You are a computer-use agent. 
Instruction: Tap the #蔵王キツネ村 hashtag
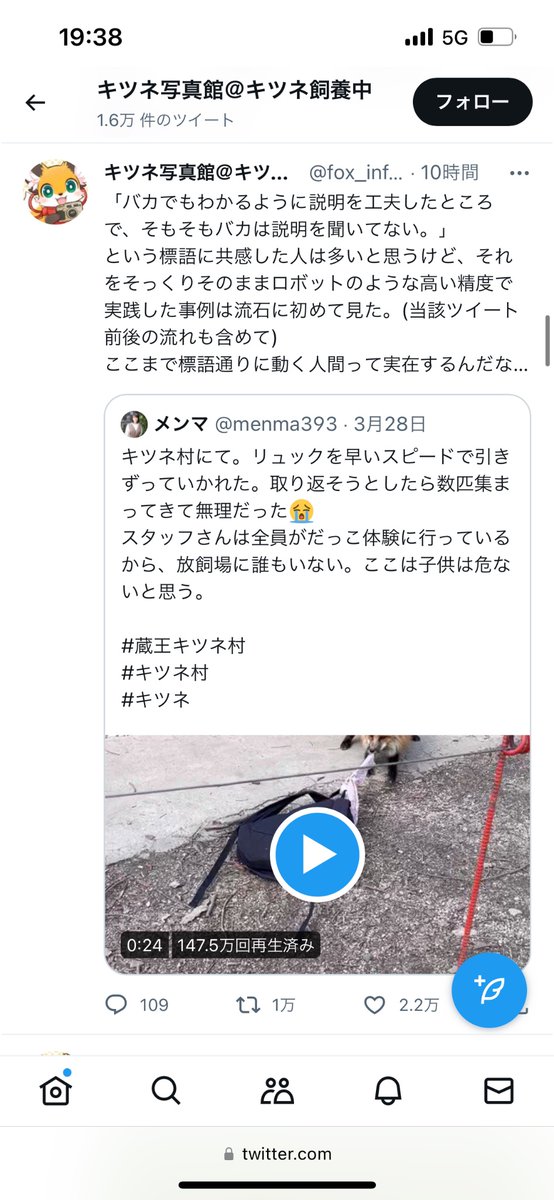tap(183, 647)
